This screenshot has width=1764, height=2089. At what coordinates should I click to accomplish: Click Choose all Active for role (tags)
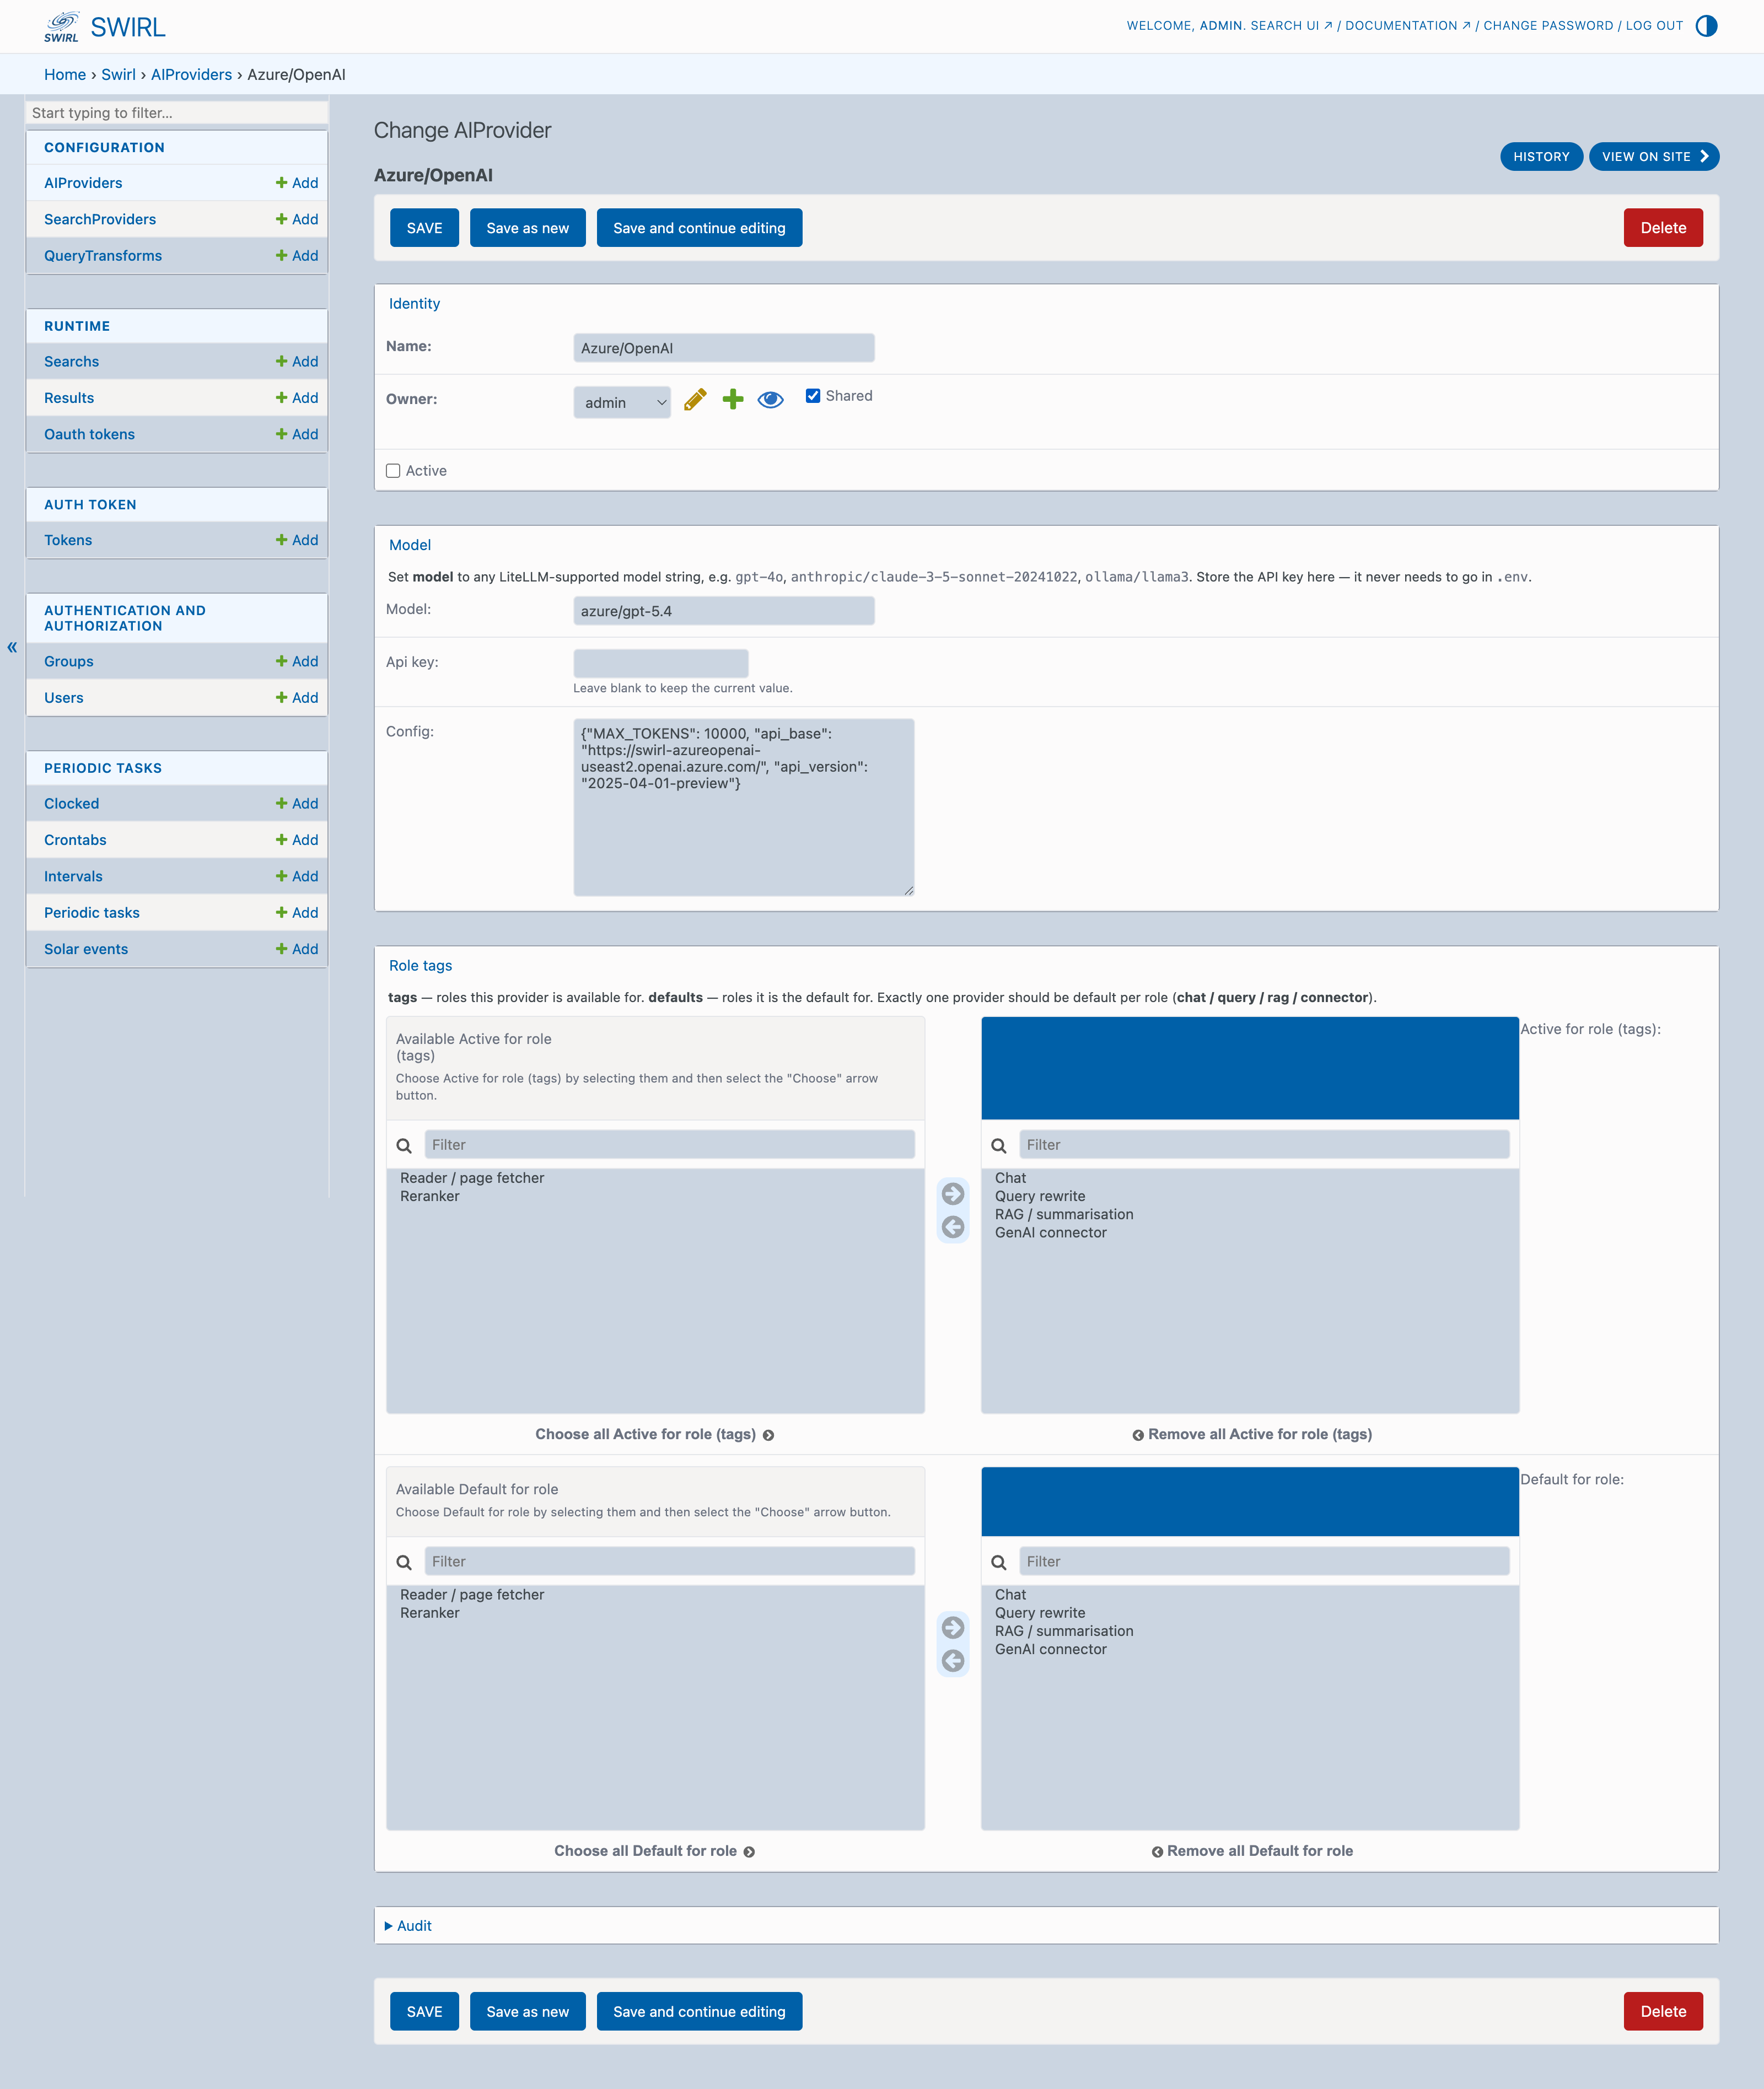pyautogui.click(x=655, y=1434)
